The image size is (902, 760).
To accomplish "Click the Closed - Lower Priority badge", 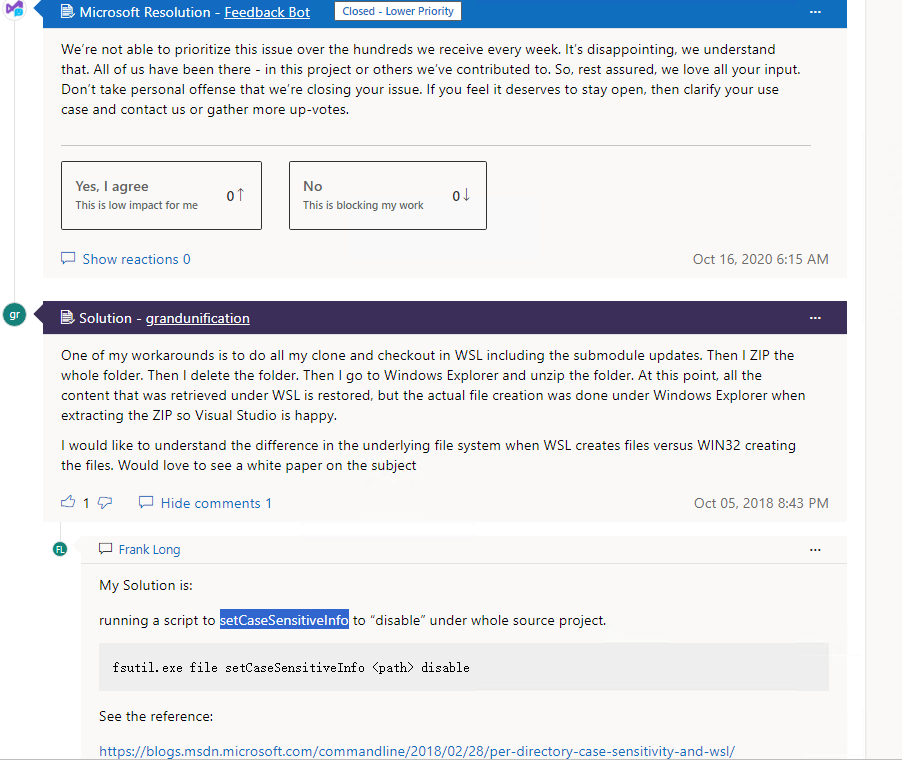I will pyautogui.click(x=398, y=11).
